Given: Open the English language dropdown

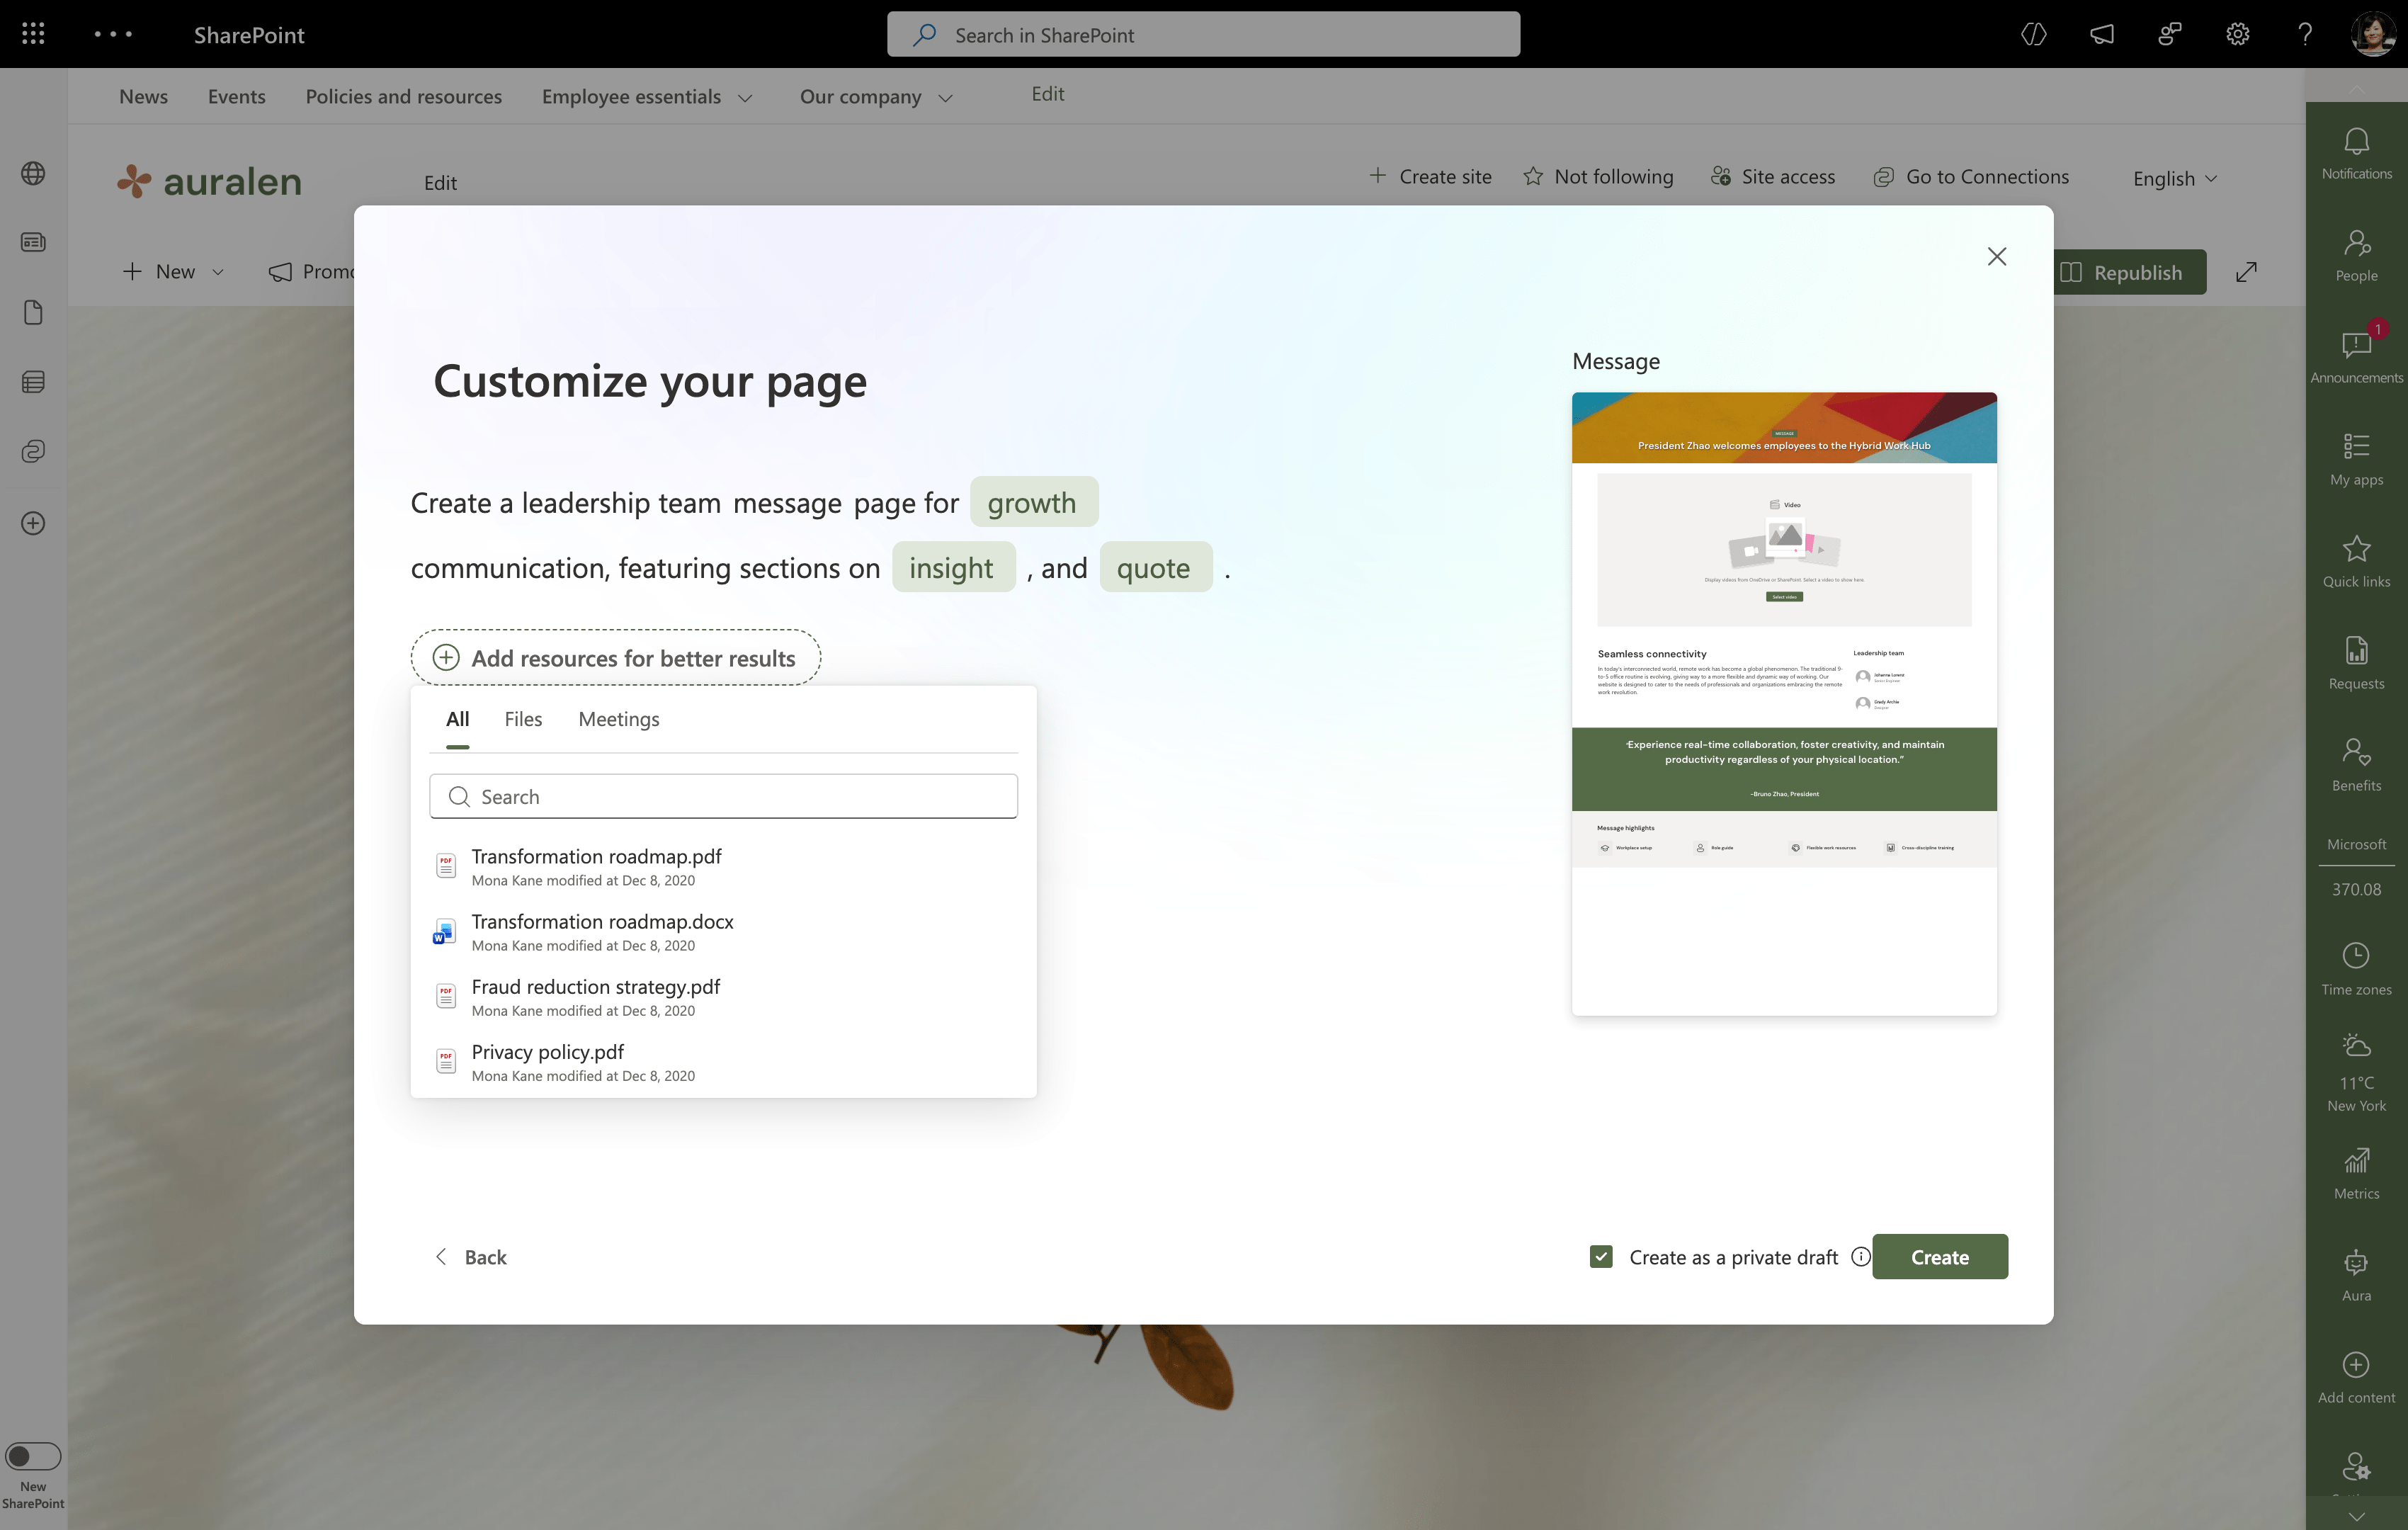Looking at the screenshot, I should (2175, 179).
